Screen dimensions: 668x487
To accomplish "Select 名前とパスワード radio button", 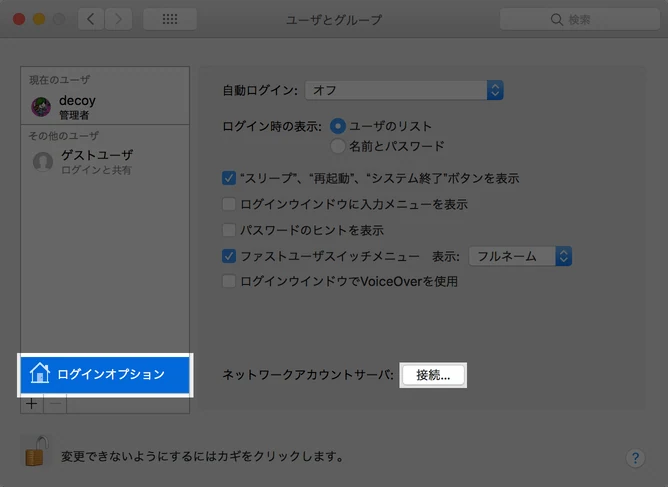I will (337, 146).
